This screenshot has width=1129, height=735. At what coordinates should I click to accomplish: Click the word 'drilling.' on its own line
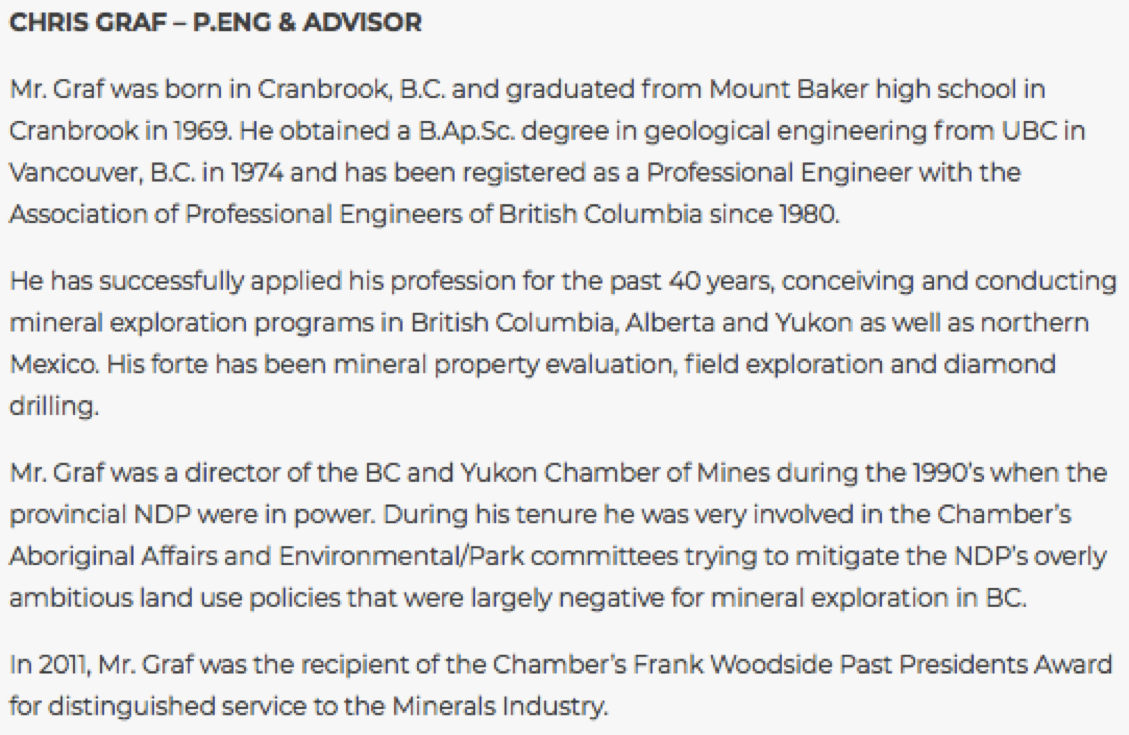point(54,406)
